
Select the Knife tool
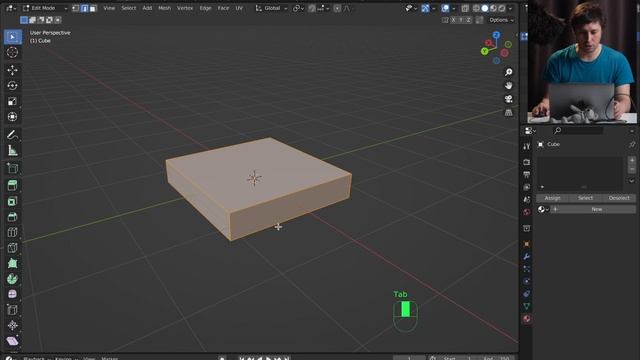pyautogui.click(x=13, y=248)
